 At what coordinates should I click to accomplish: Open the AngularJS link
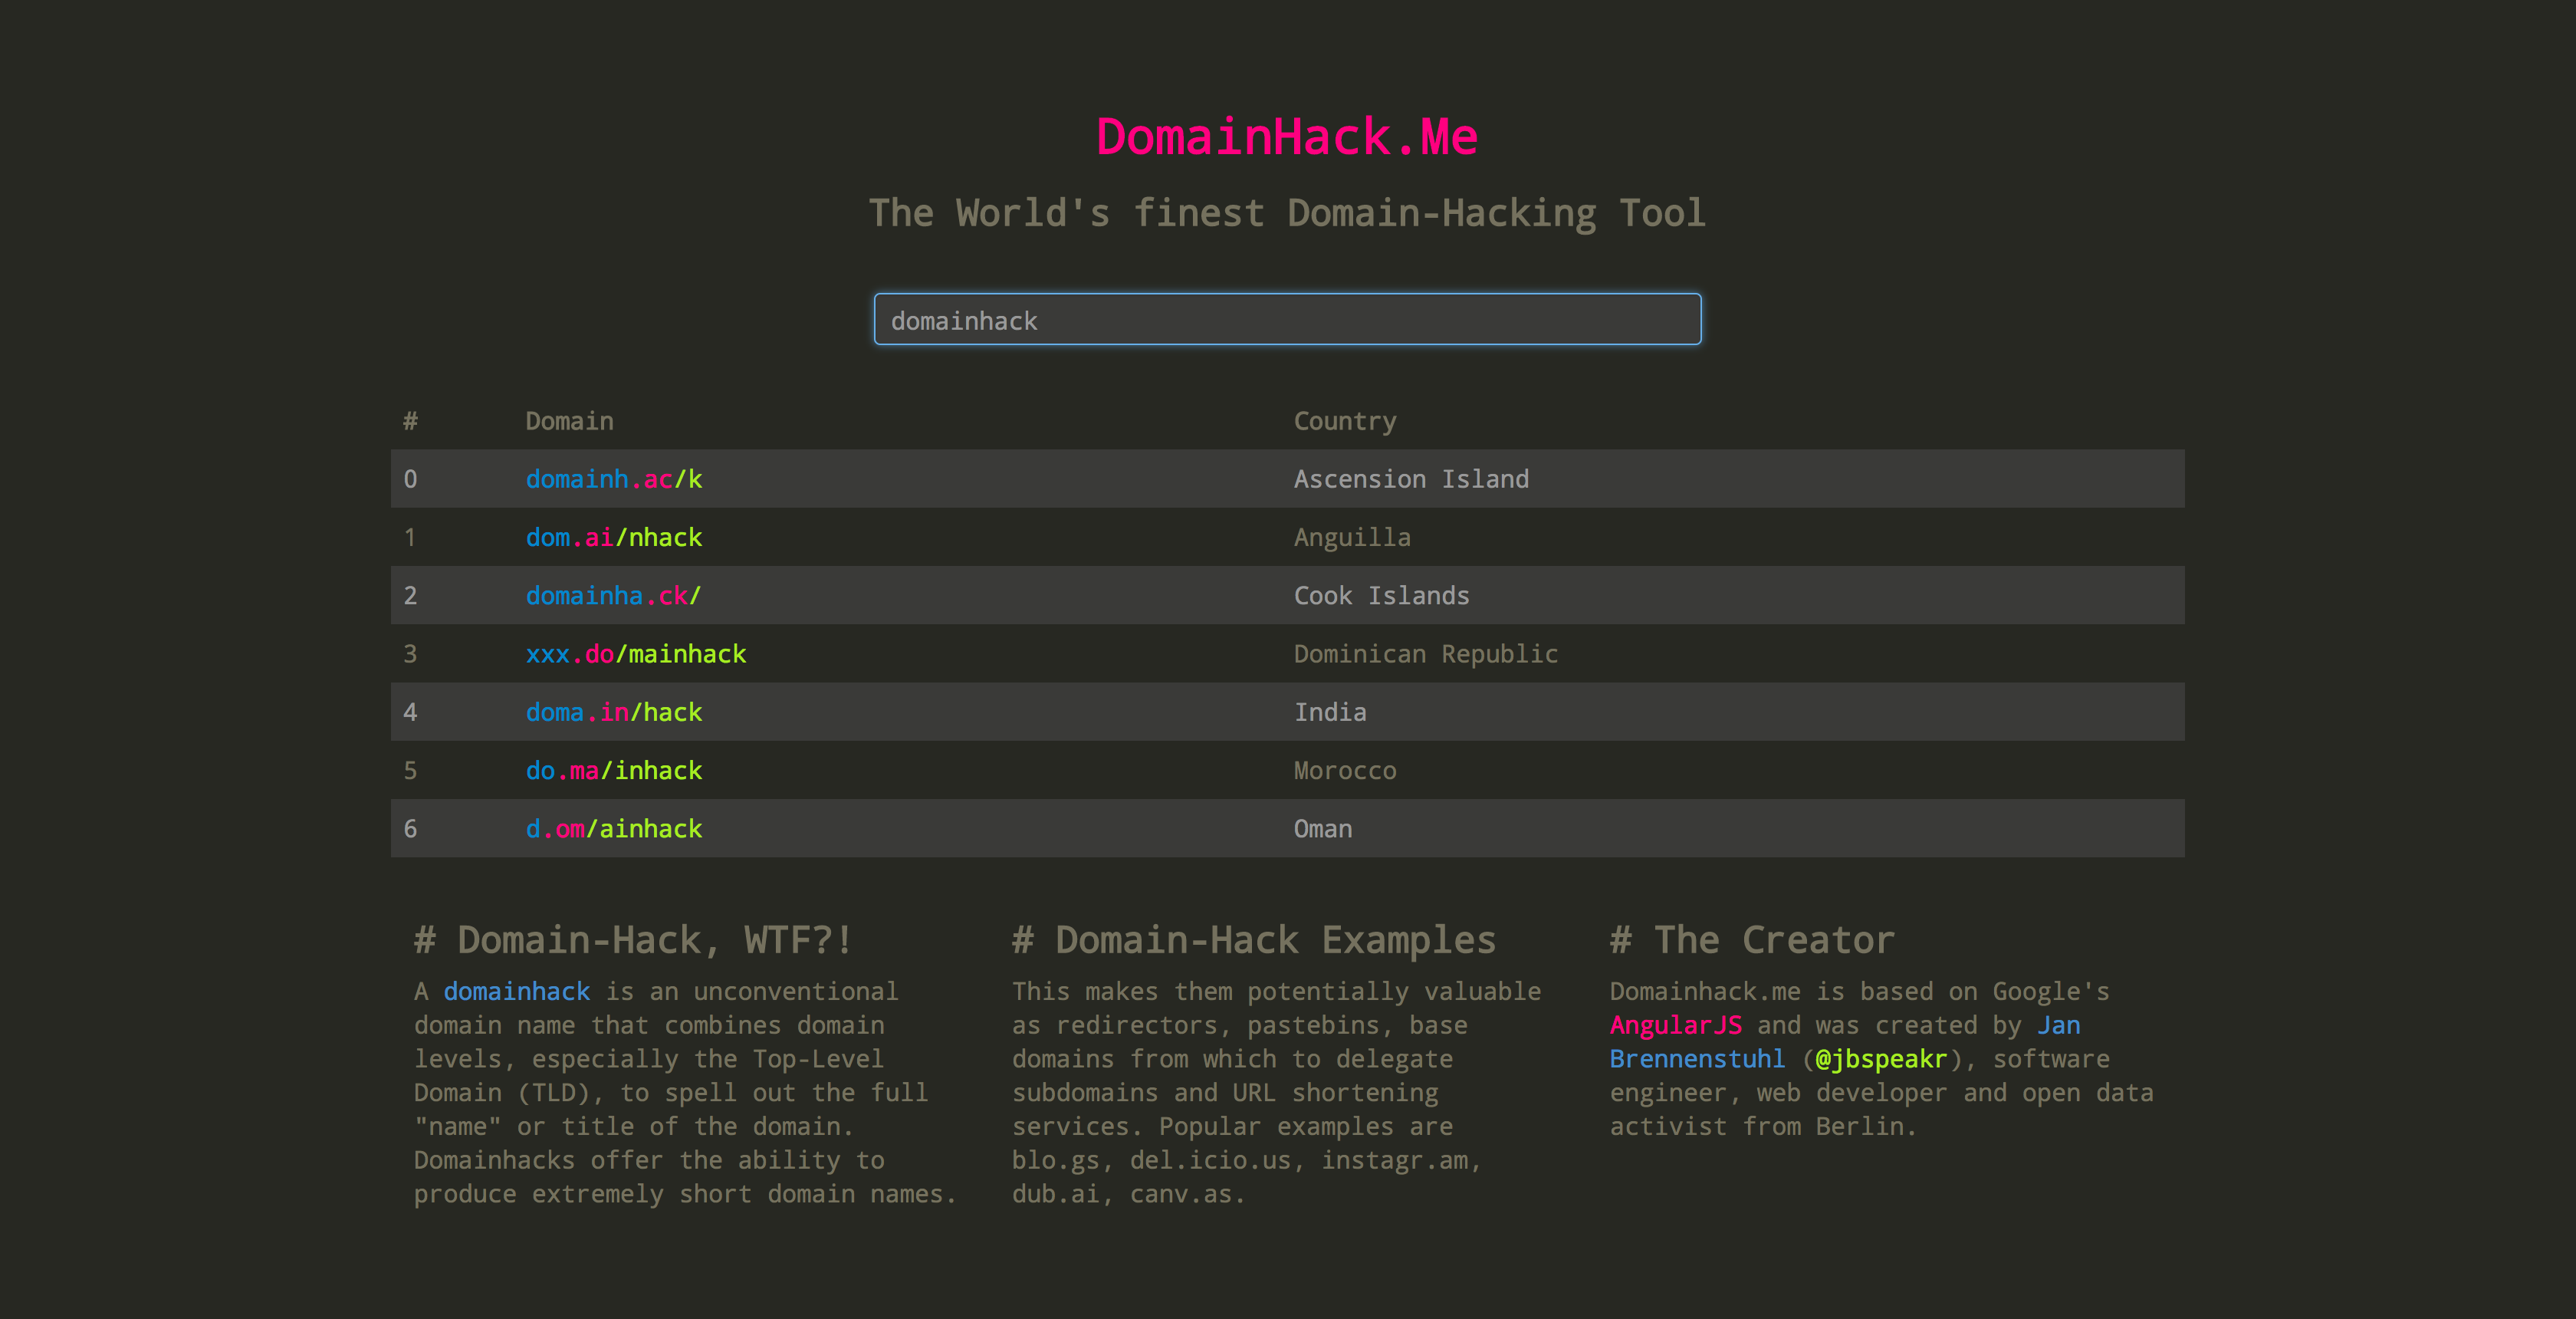pyautogui.click(x=1675, y=1025)
